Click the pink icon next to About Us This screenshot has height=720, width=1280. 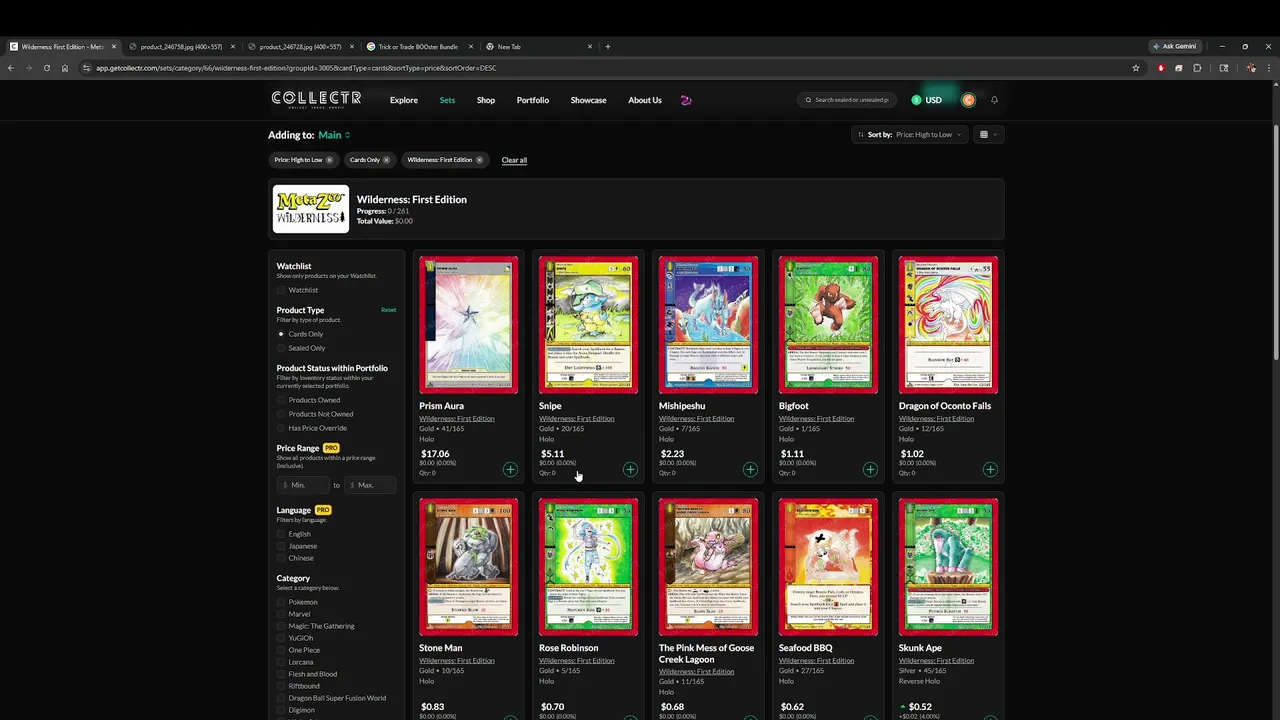pyautogui.click(x=686, y=100)
